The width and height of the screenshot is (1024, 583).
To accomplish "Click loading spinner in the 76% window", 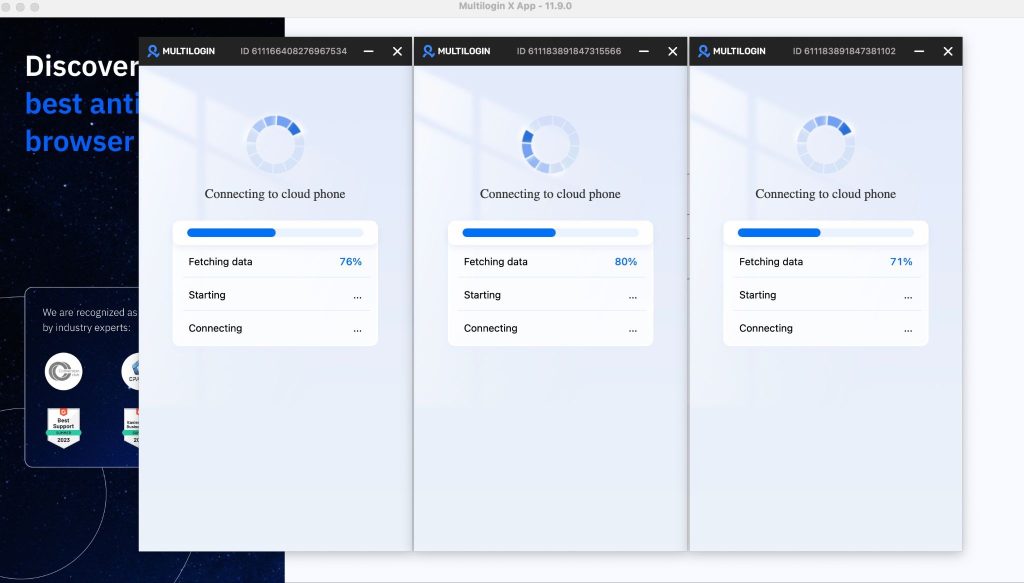I will coord(275,144).
